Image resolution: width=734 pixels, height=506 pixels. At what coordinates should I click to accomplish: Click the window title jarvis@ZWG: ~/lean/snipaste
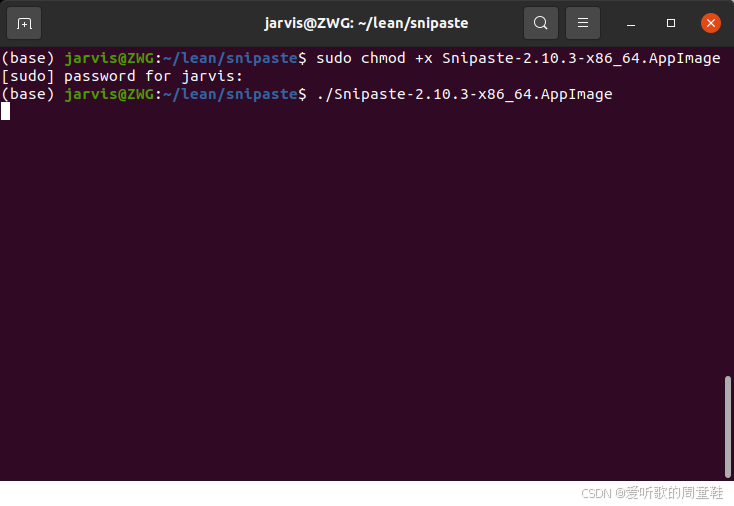tap(366, 23)
